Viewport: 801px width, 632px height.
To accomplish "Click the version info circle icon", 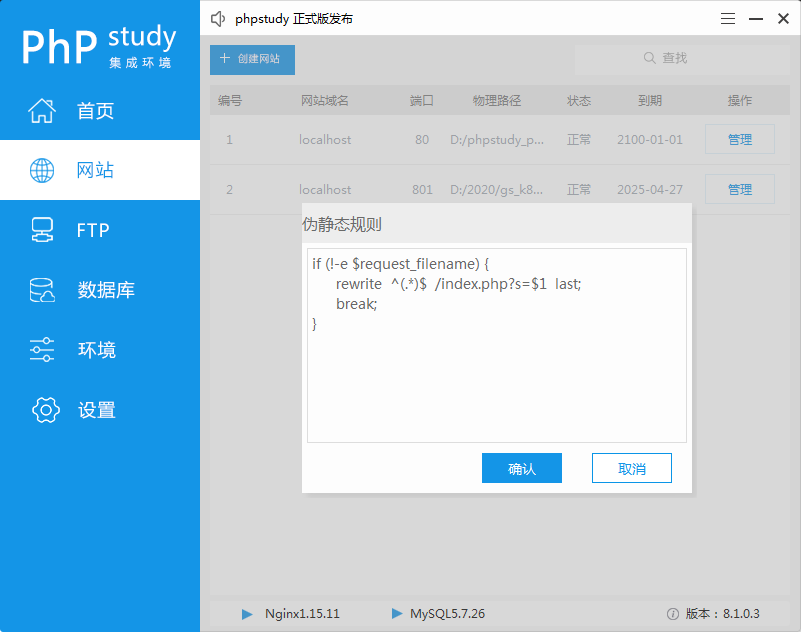I will click(x=673, y=614).
